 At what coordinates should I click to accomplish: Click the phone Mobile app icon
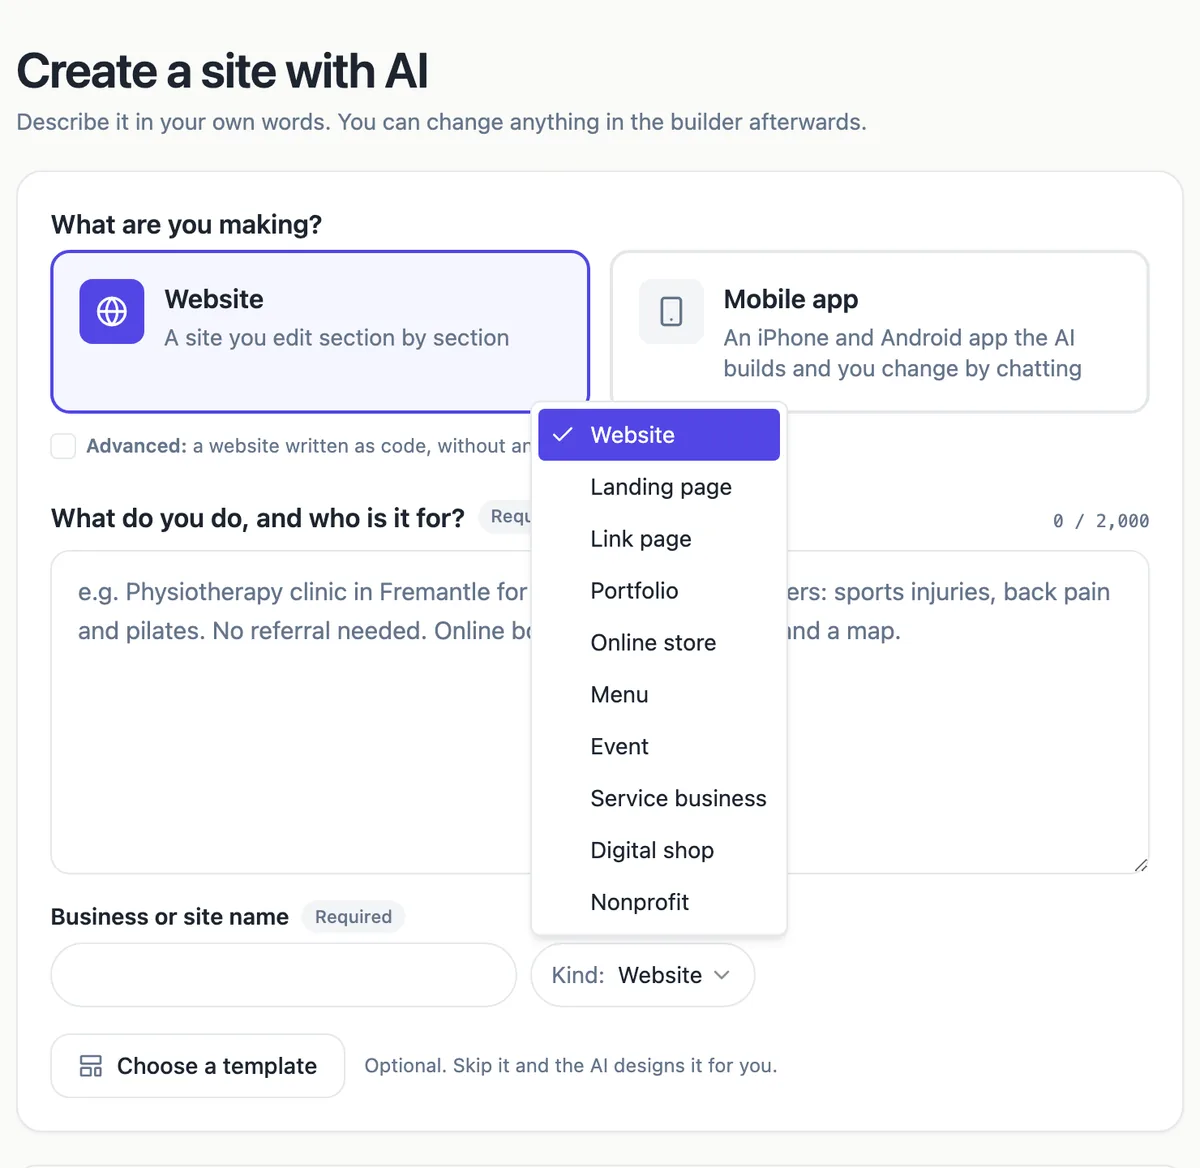(671, 311)
